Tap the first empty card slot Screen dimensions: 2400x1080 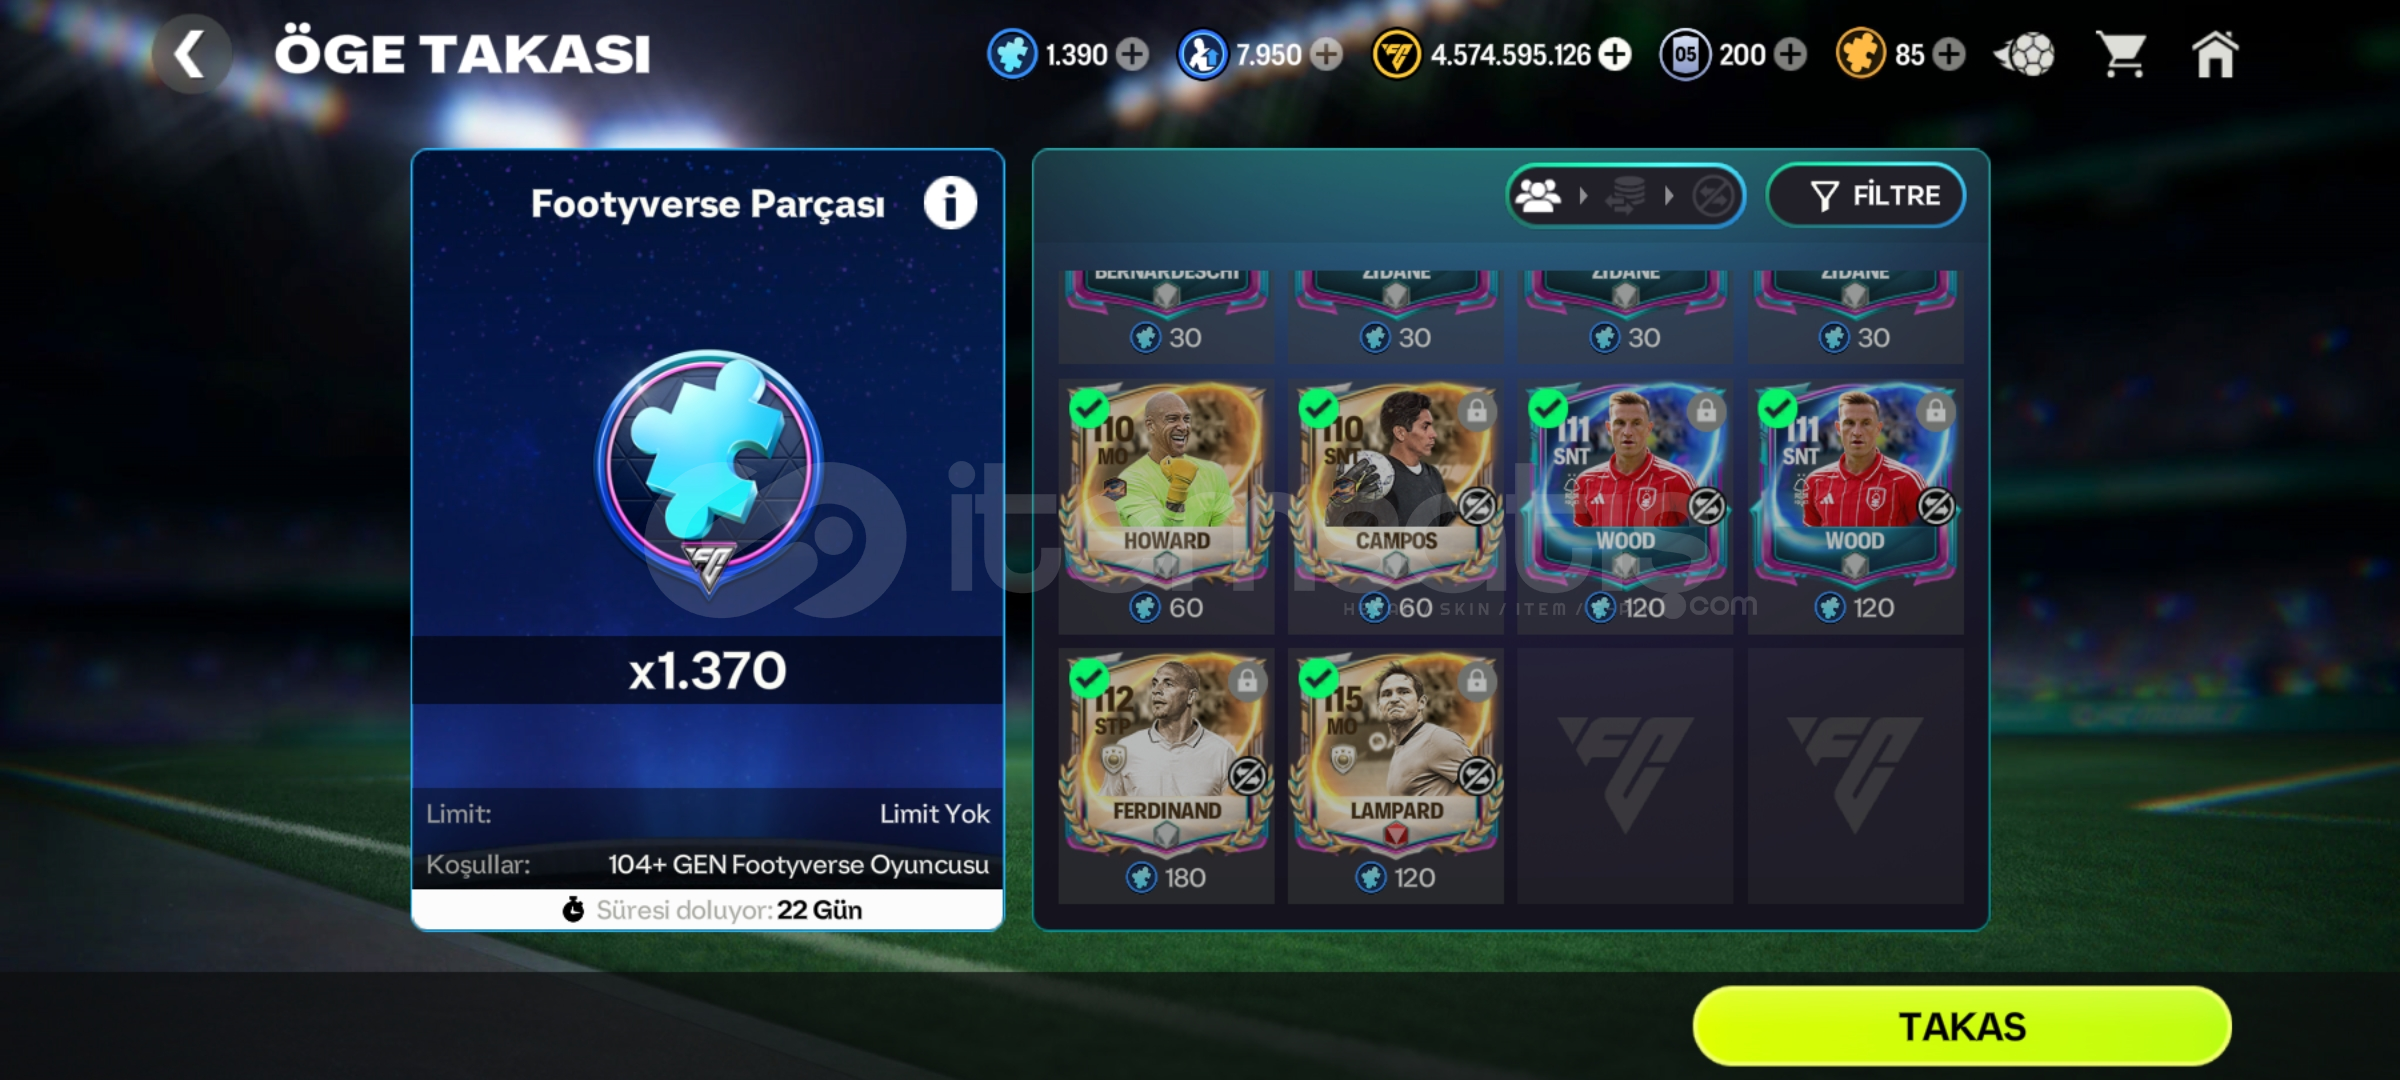(x=1625, y=776)
